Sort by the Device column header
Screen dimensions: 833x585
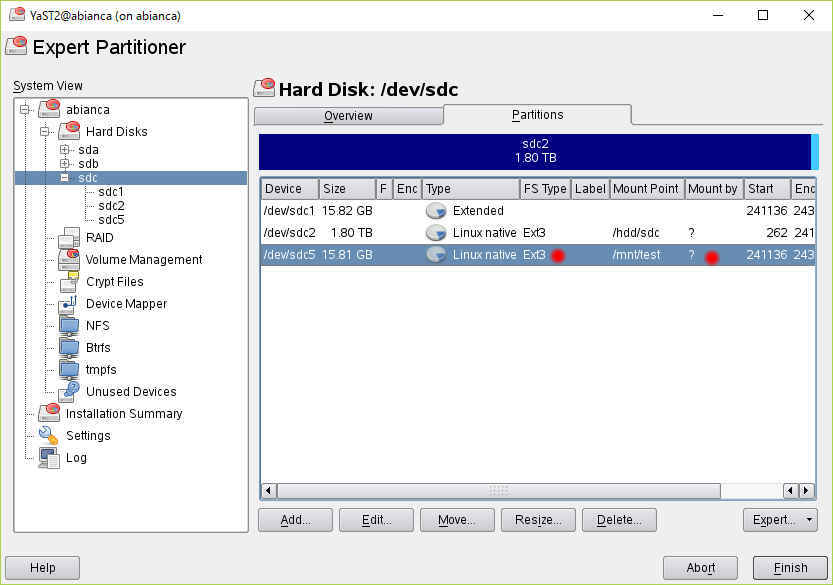click(x=290, y=189)
